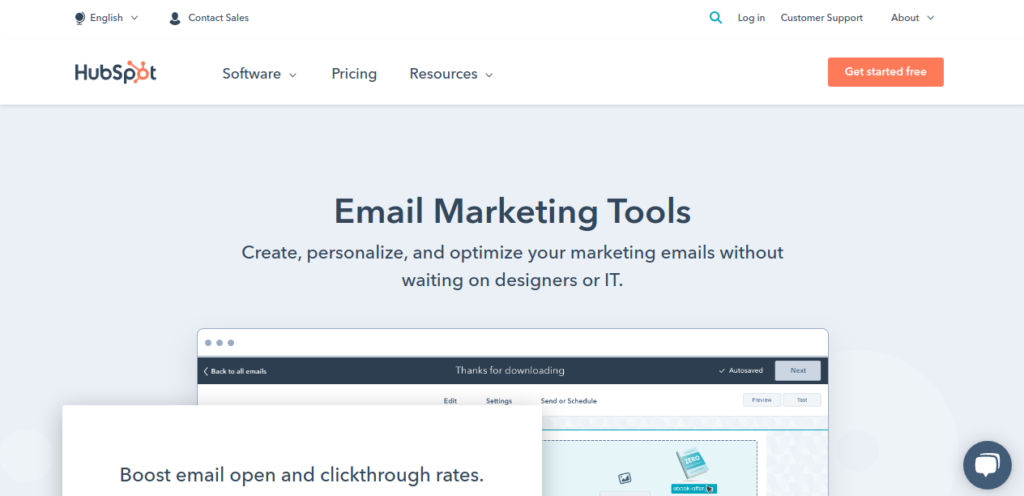Open Customer Support page

tap(822, 18)
